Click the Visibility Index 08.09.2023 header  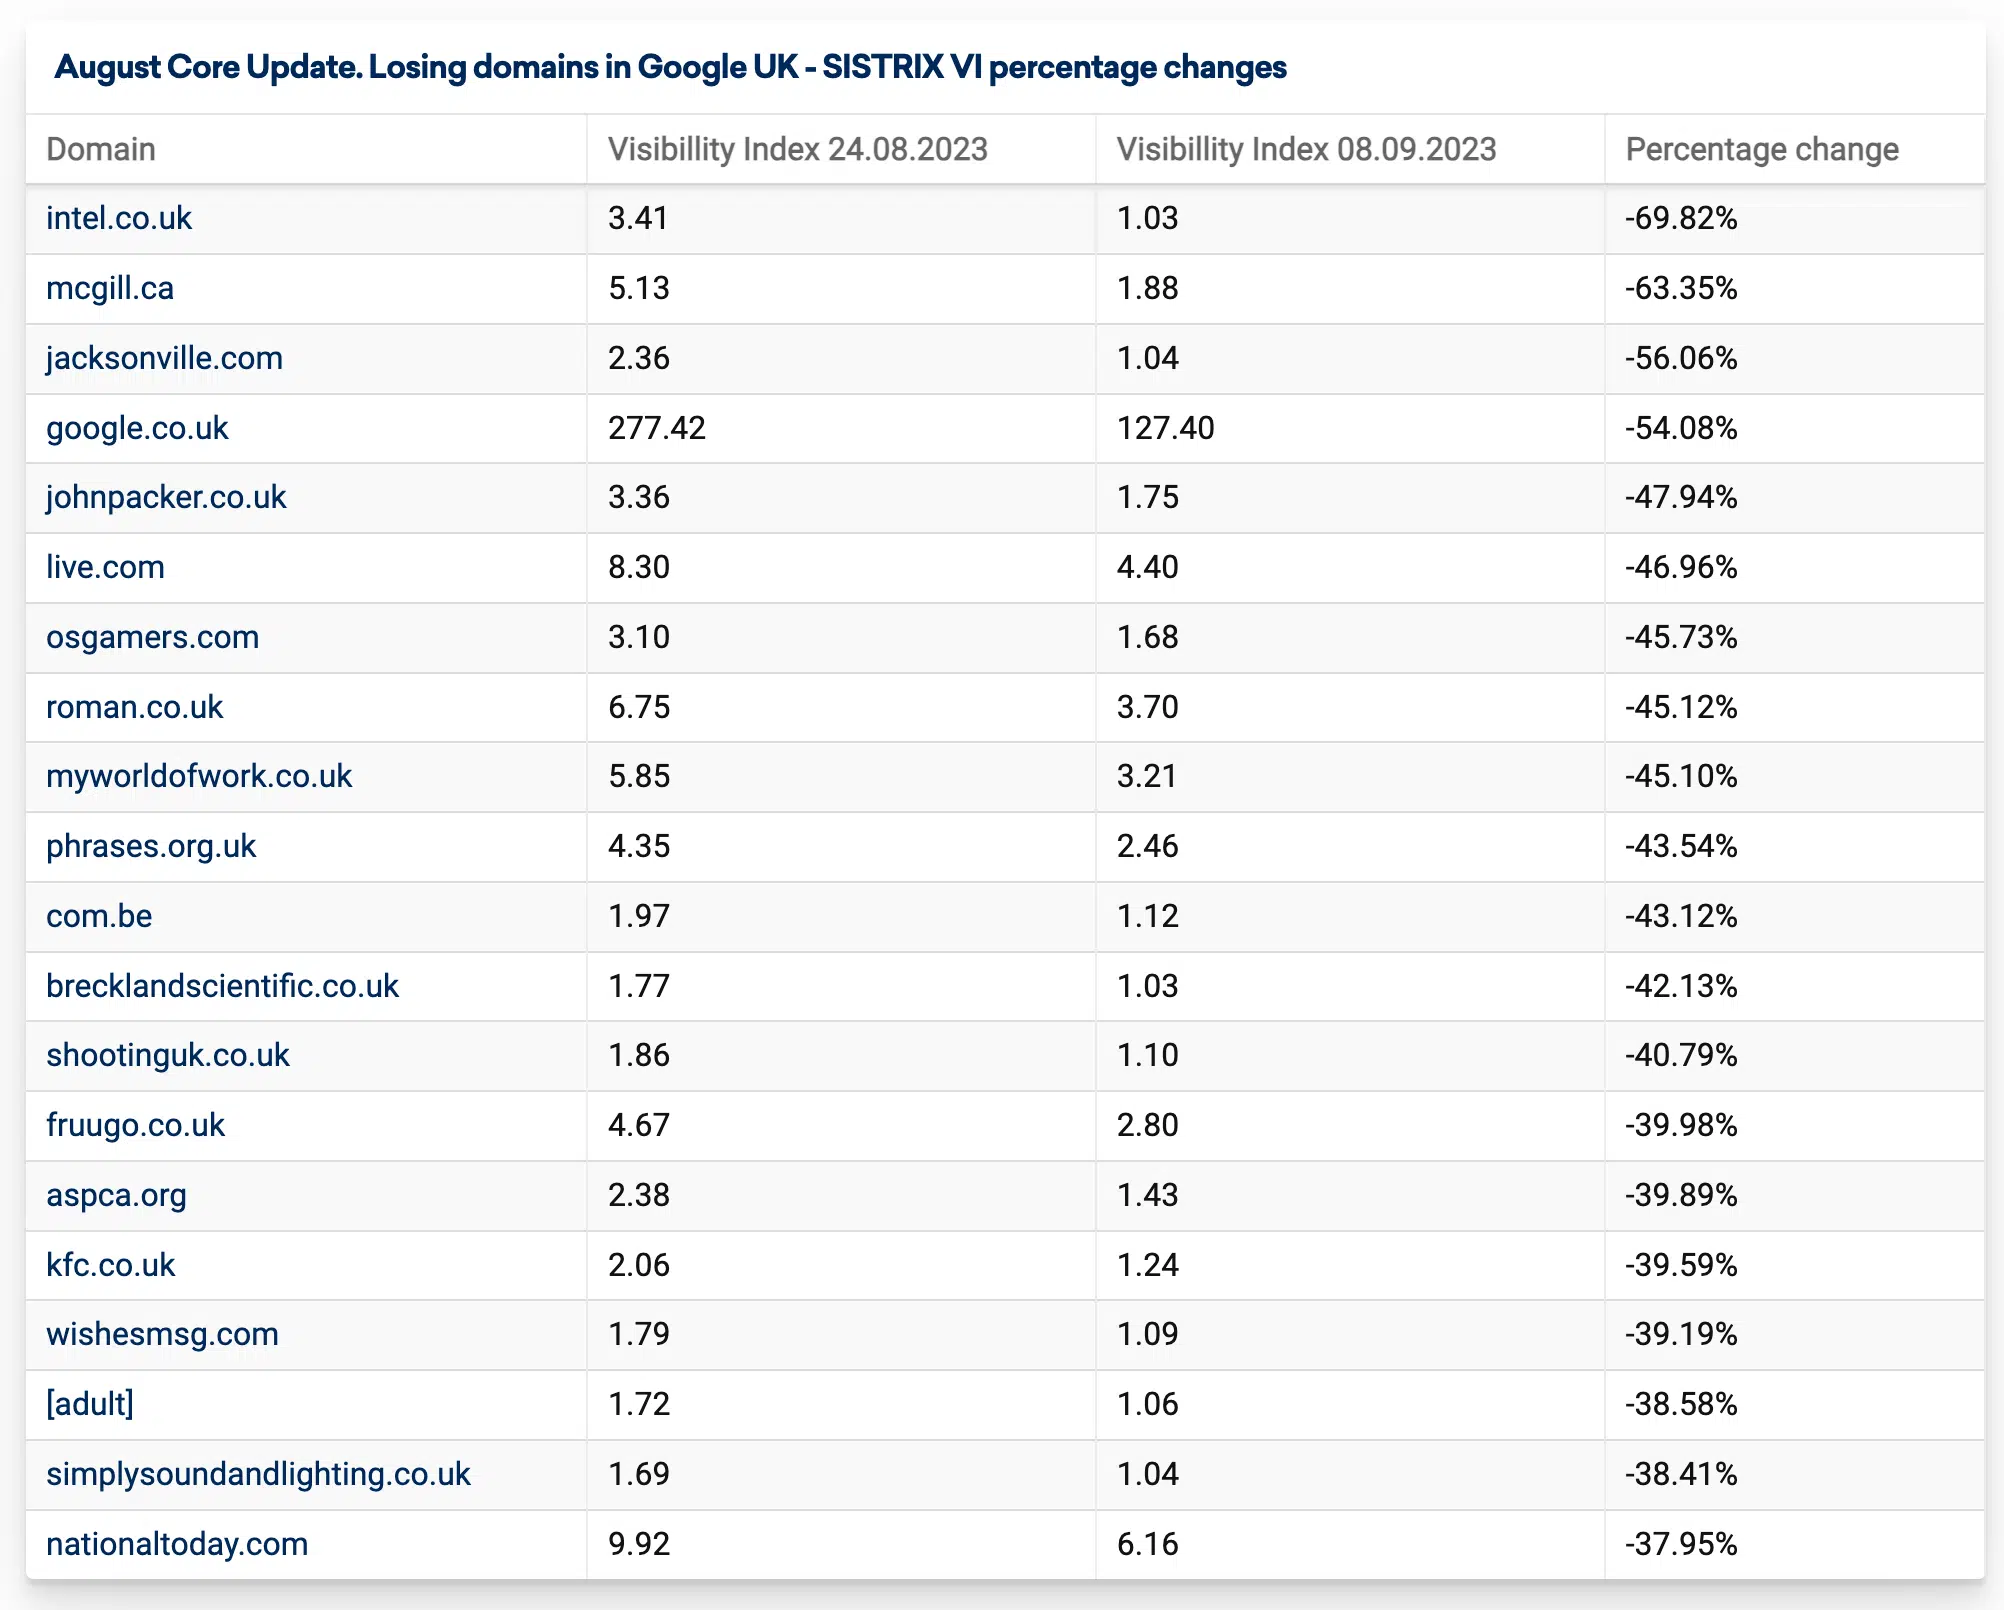pos(1306,149)
